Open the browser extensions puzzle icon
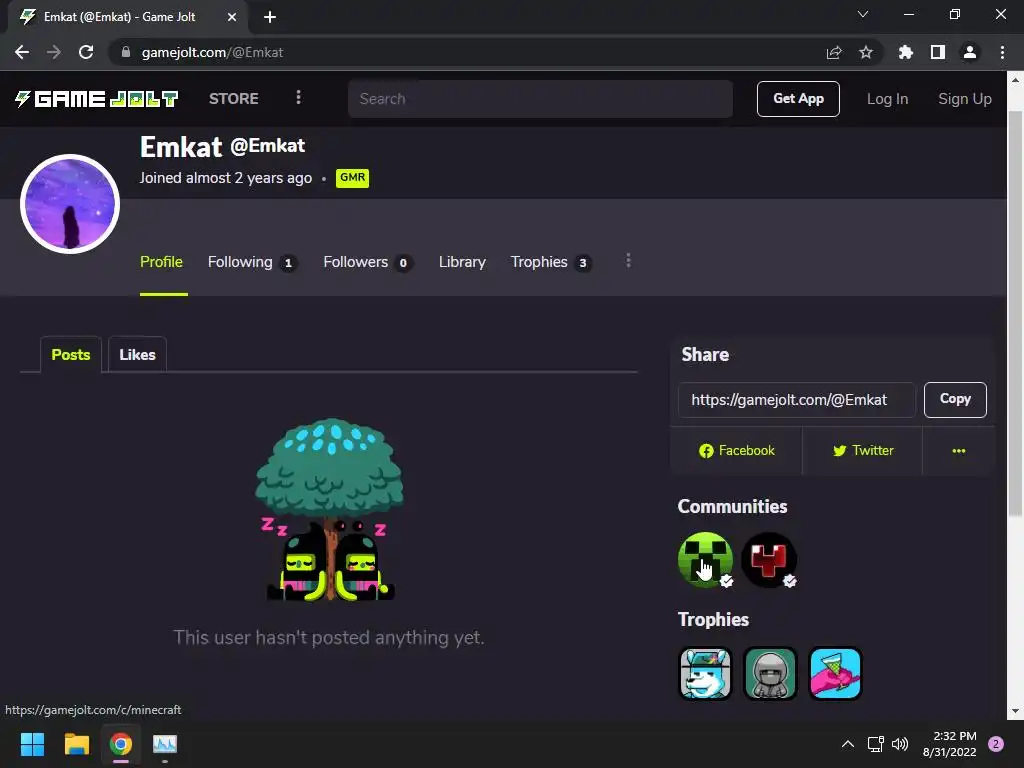 905,52
